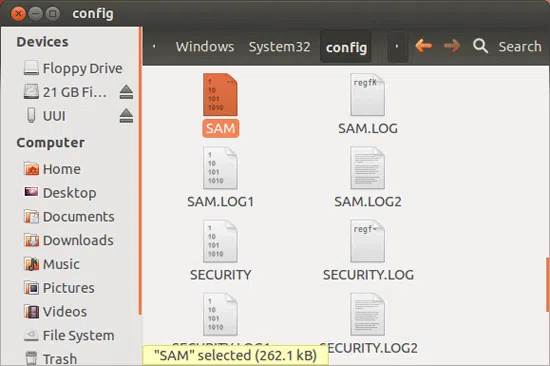Open Music in the sidebar

tap(61, 264)
